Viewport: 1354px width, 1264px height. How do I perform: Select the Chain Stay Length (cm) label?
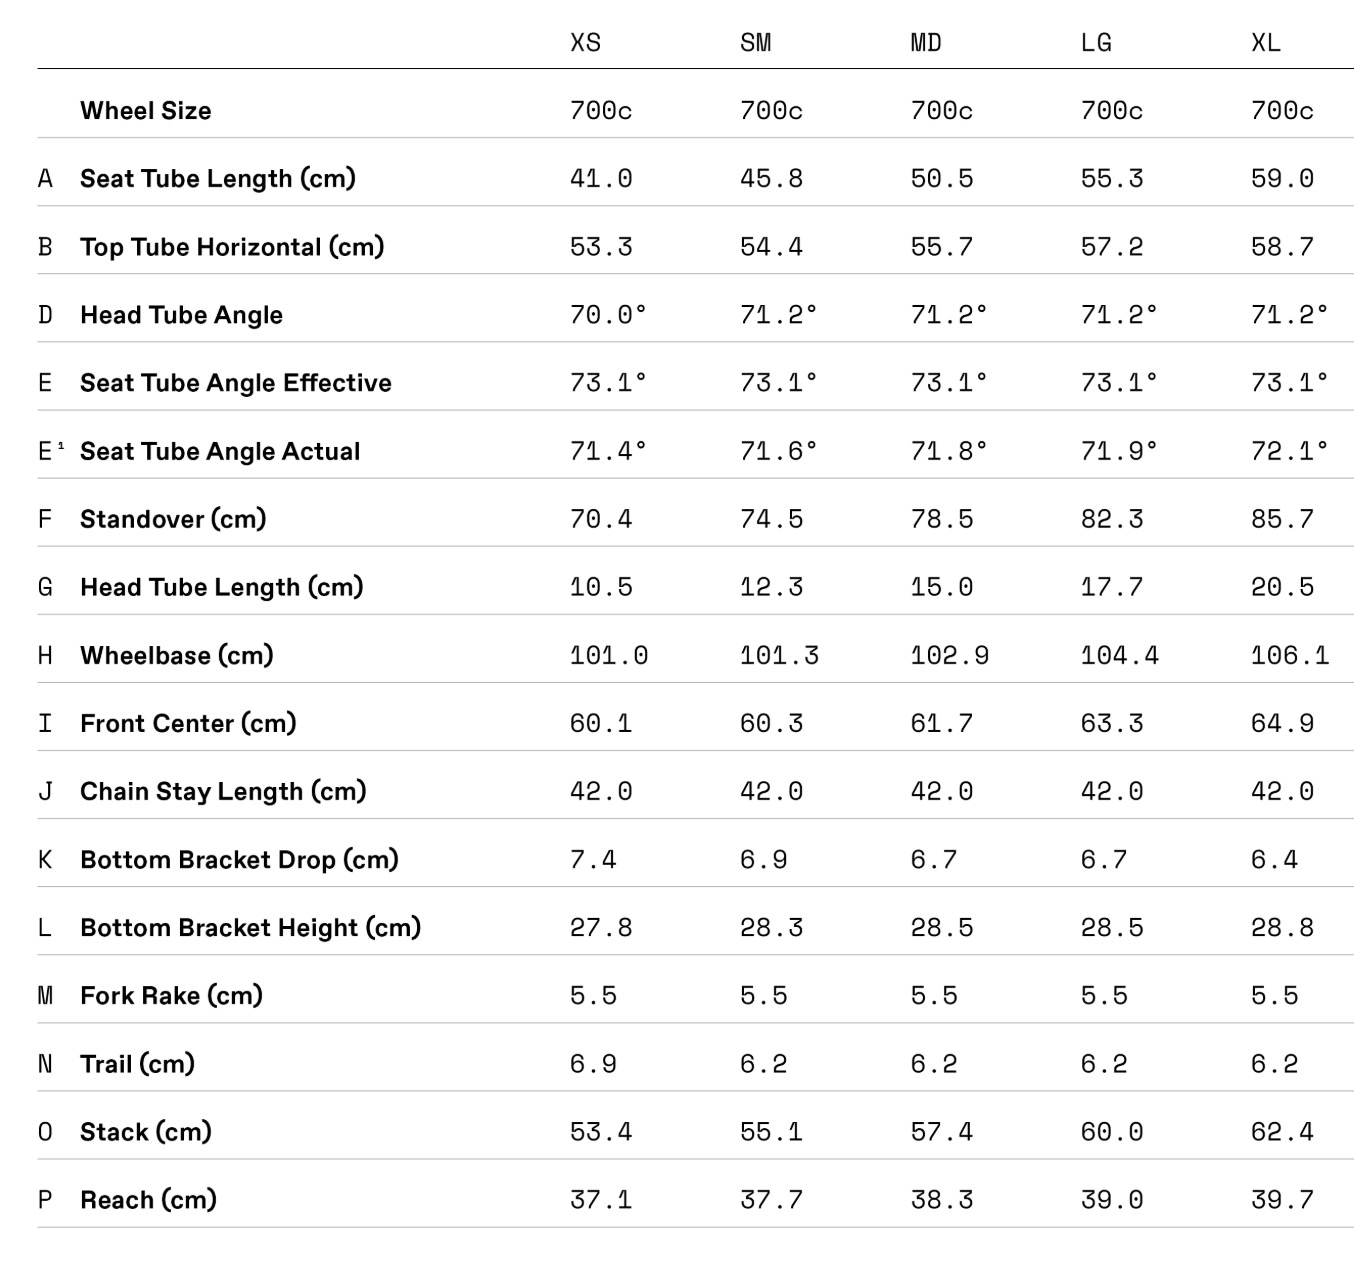click(x=223, y=791)
